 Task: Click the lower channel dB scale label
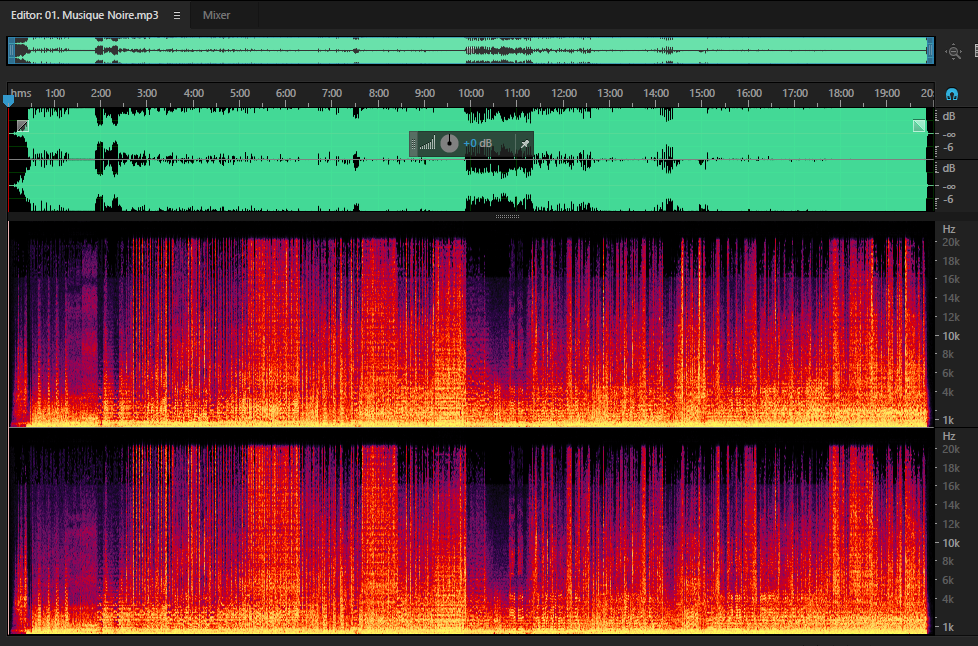tap(949, 168)
